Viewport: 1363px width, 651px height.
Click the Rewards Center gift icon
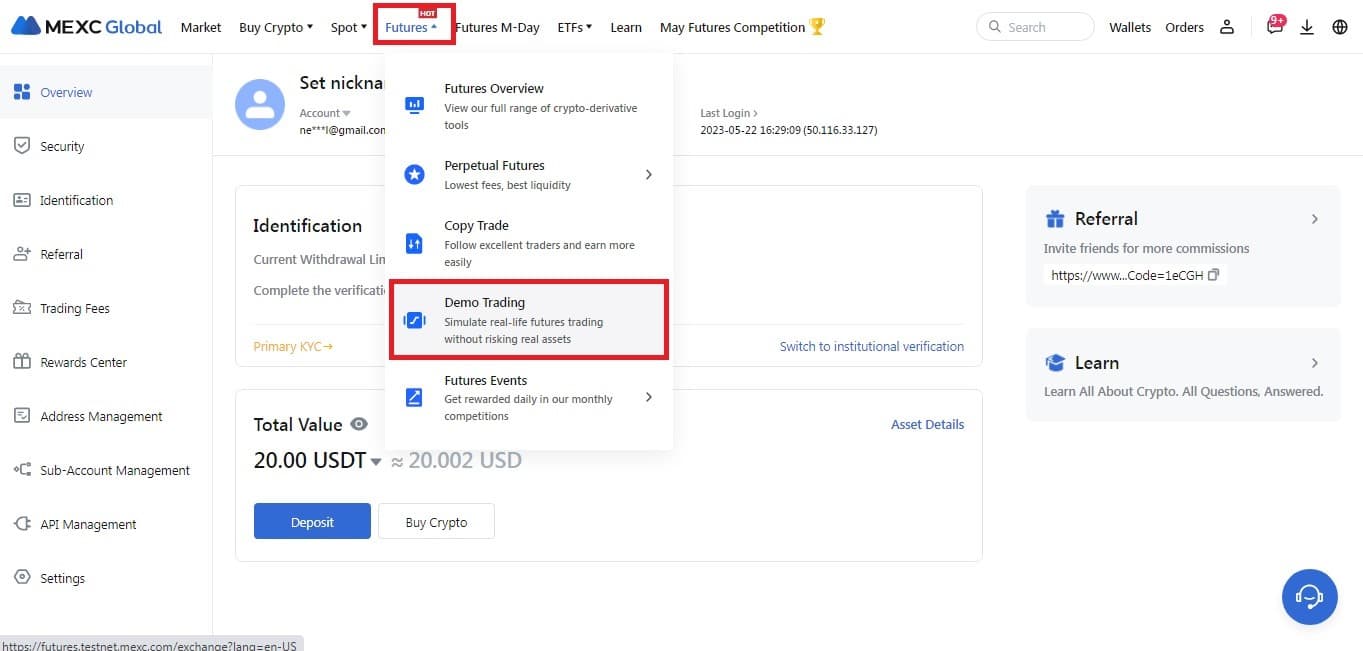[22, 362]
